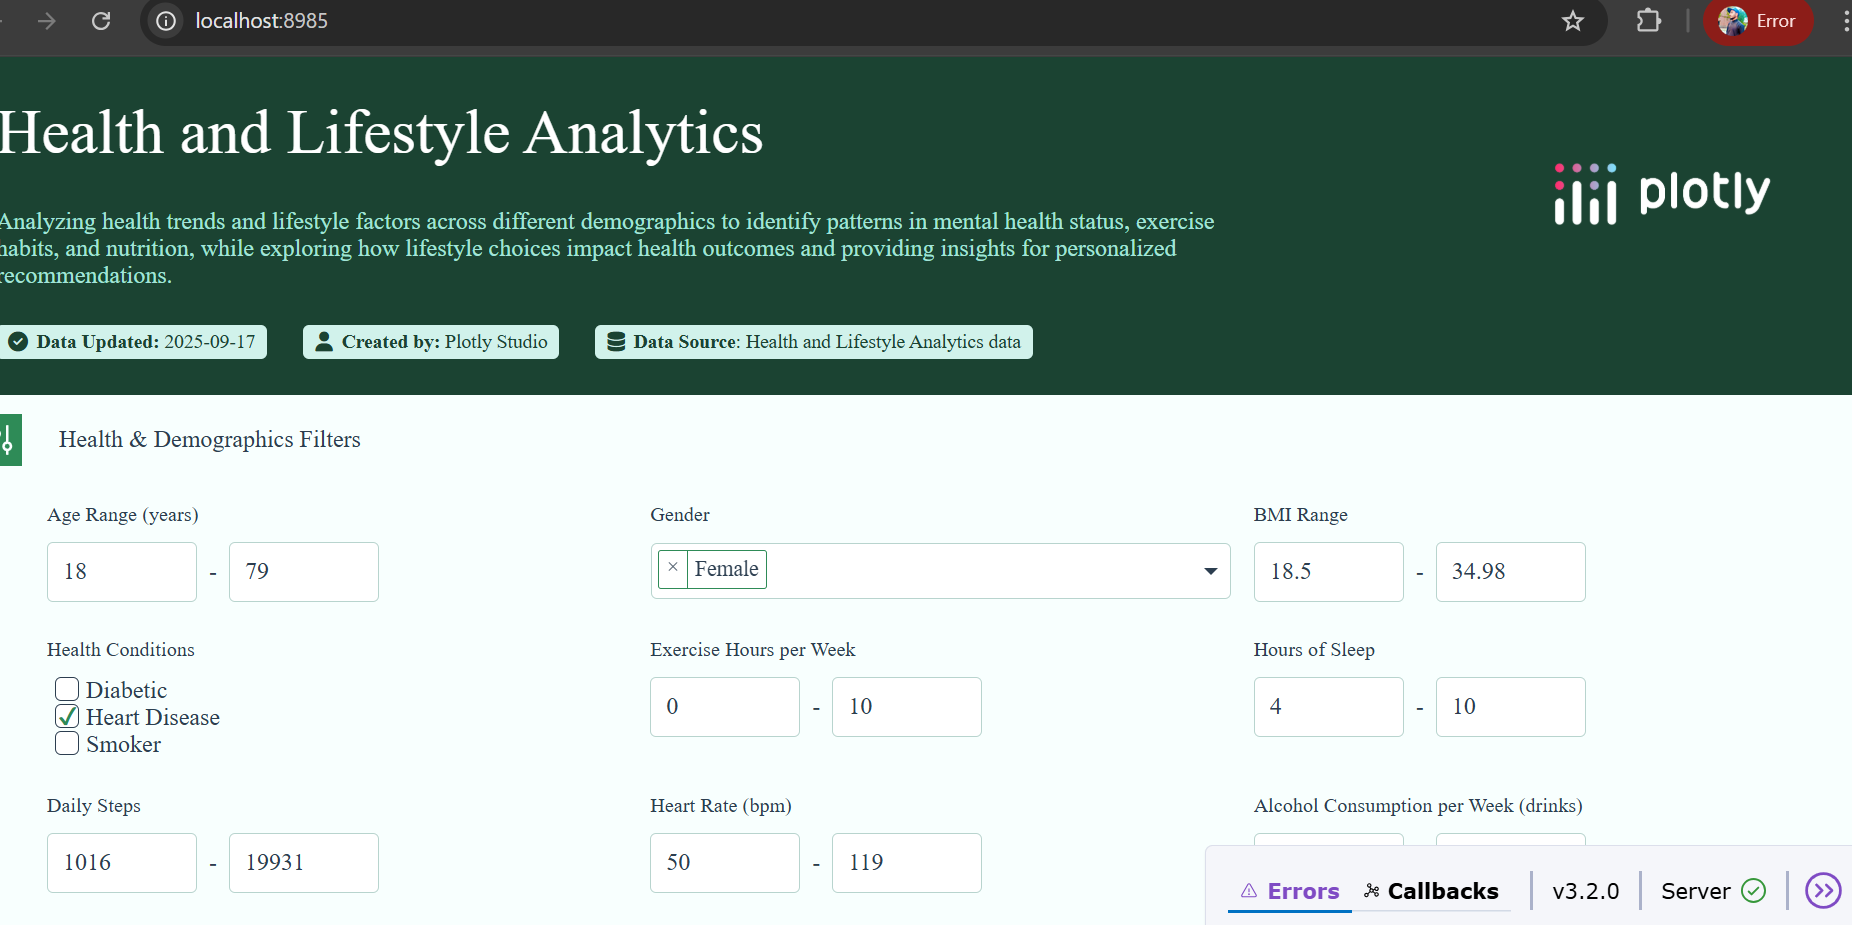The height and width of the screenshot is (925, 1852).
Task: Click the Health & Demographics Filters heading
Action: pos(210,439)
